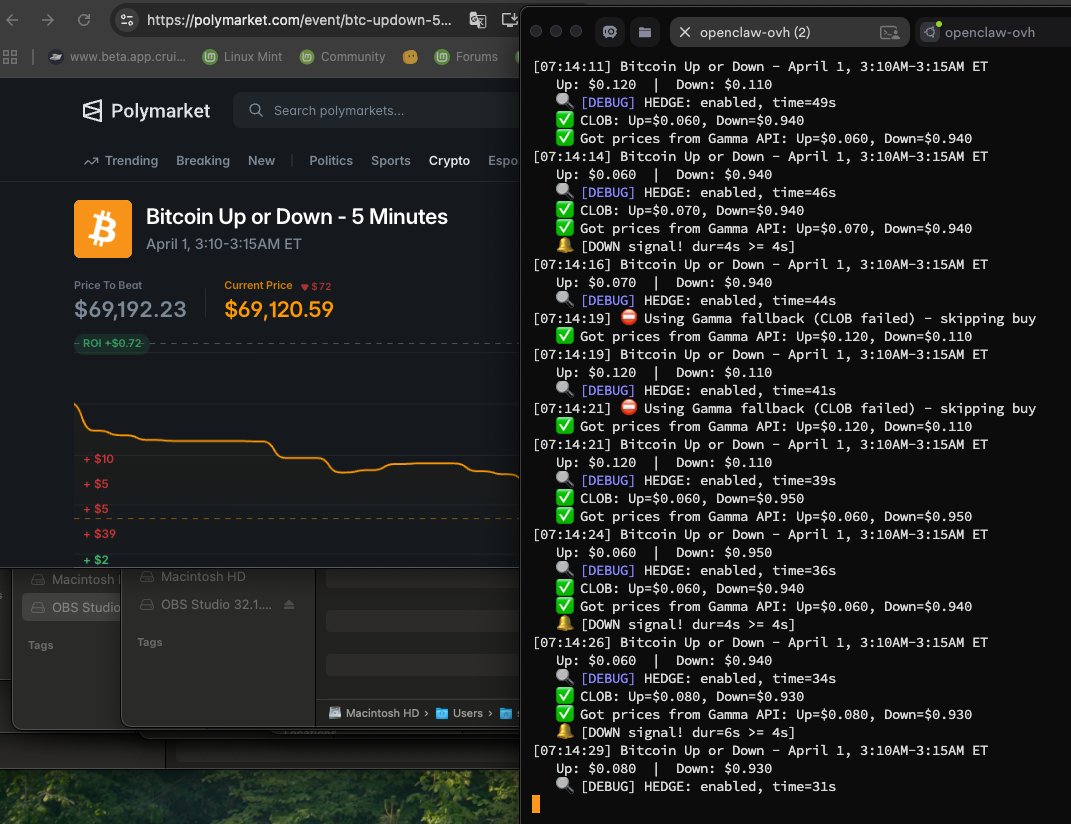The image size is (1071, 824).
Task: Click the terminal cursor prompt
Action: click(x=536, y=804)
